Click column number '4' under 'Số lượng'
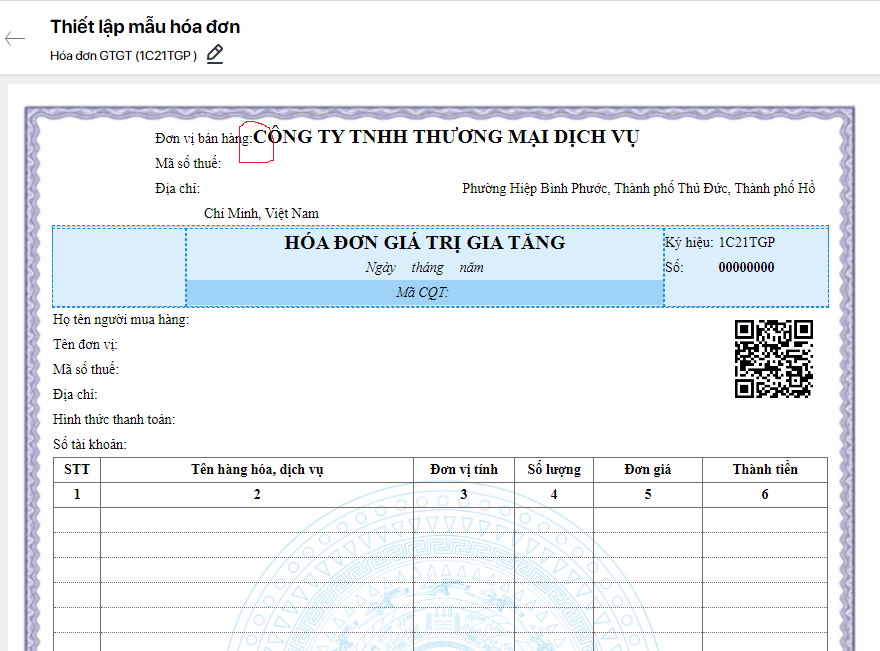 click(554, 494)
